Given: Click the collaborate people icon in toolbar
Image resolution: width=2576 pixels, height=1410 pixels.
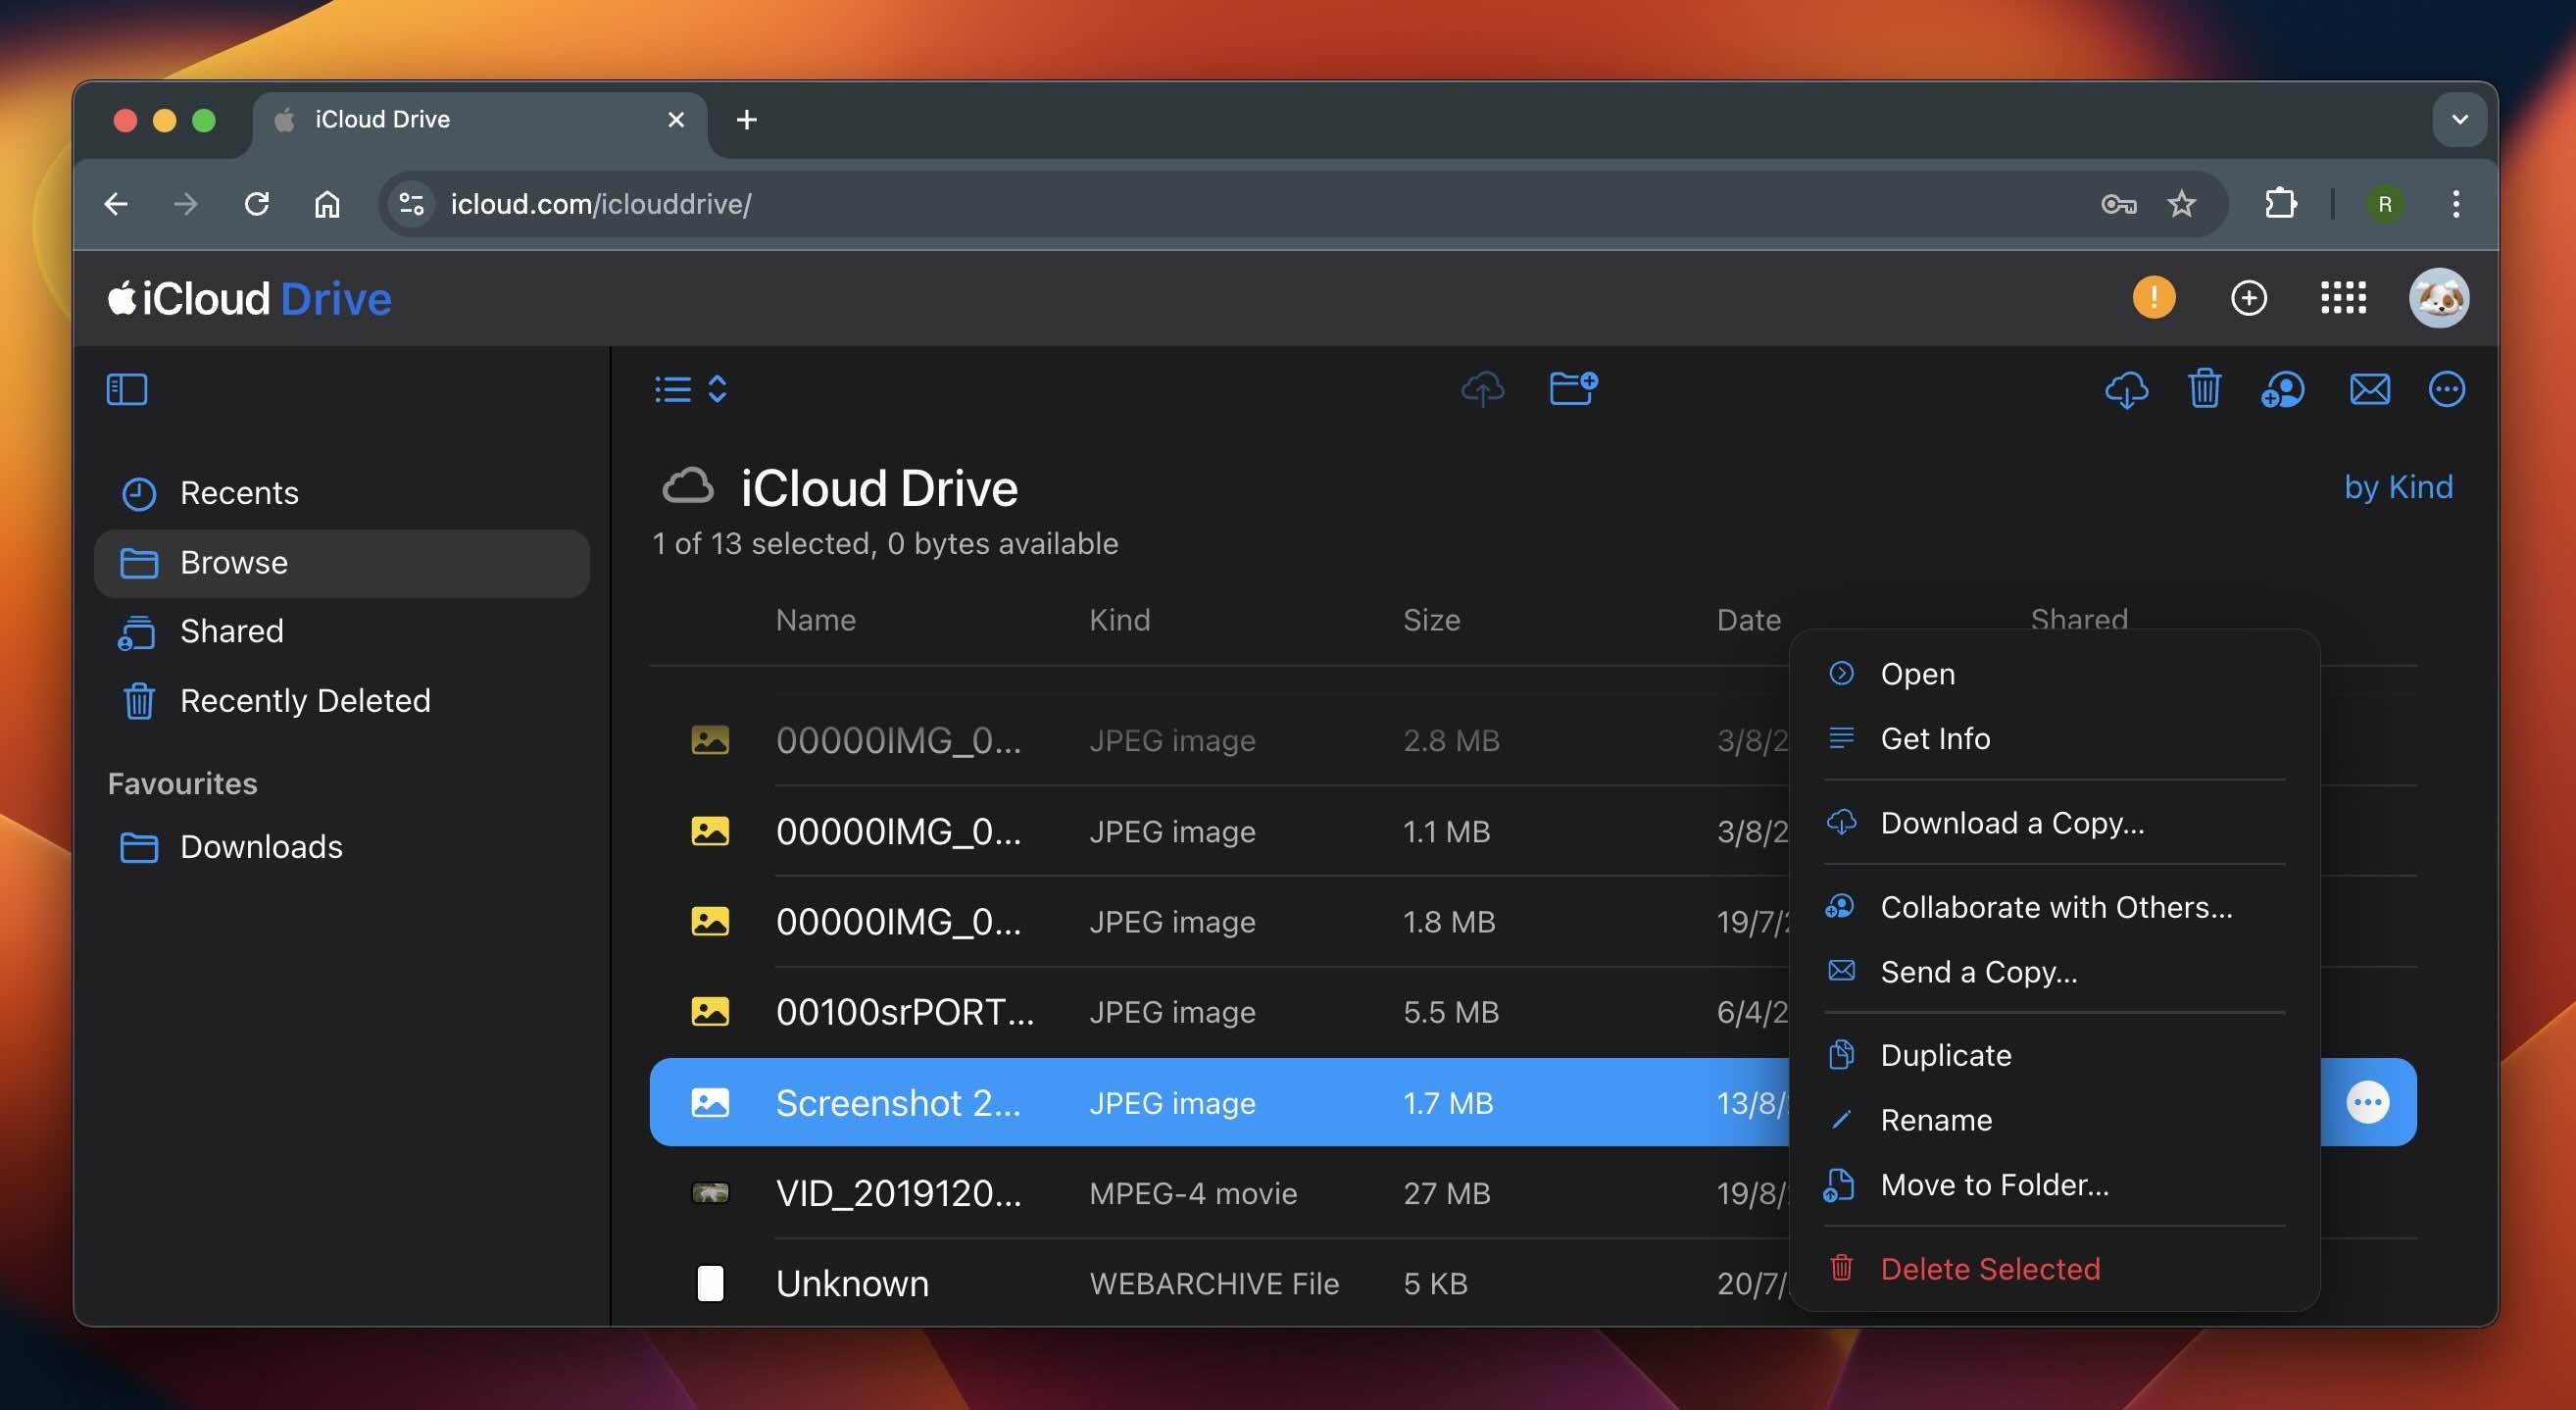Looking at the screenshot, I should [x=2283, y=389].
